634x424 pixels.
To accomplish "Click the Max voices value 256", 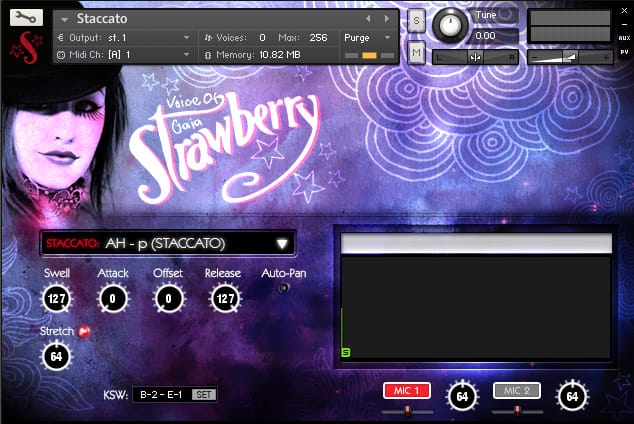I will tap(318, 38).
